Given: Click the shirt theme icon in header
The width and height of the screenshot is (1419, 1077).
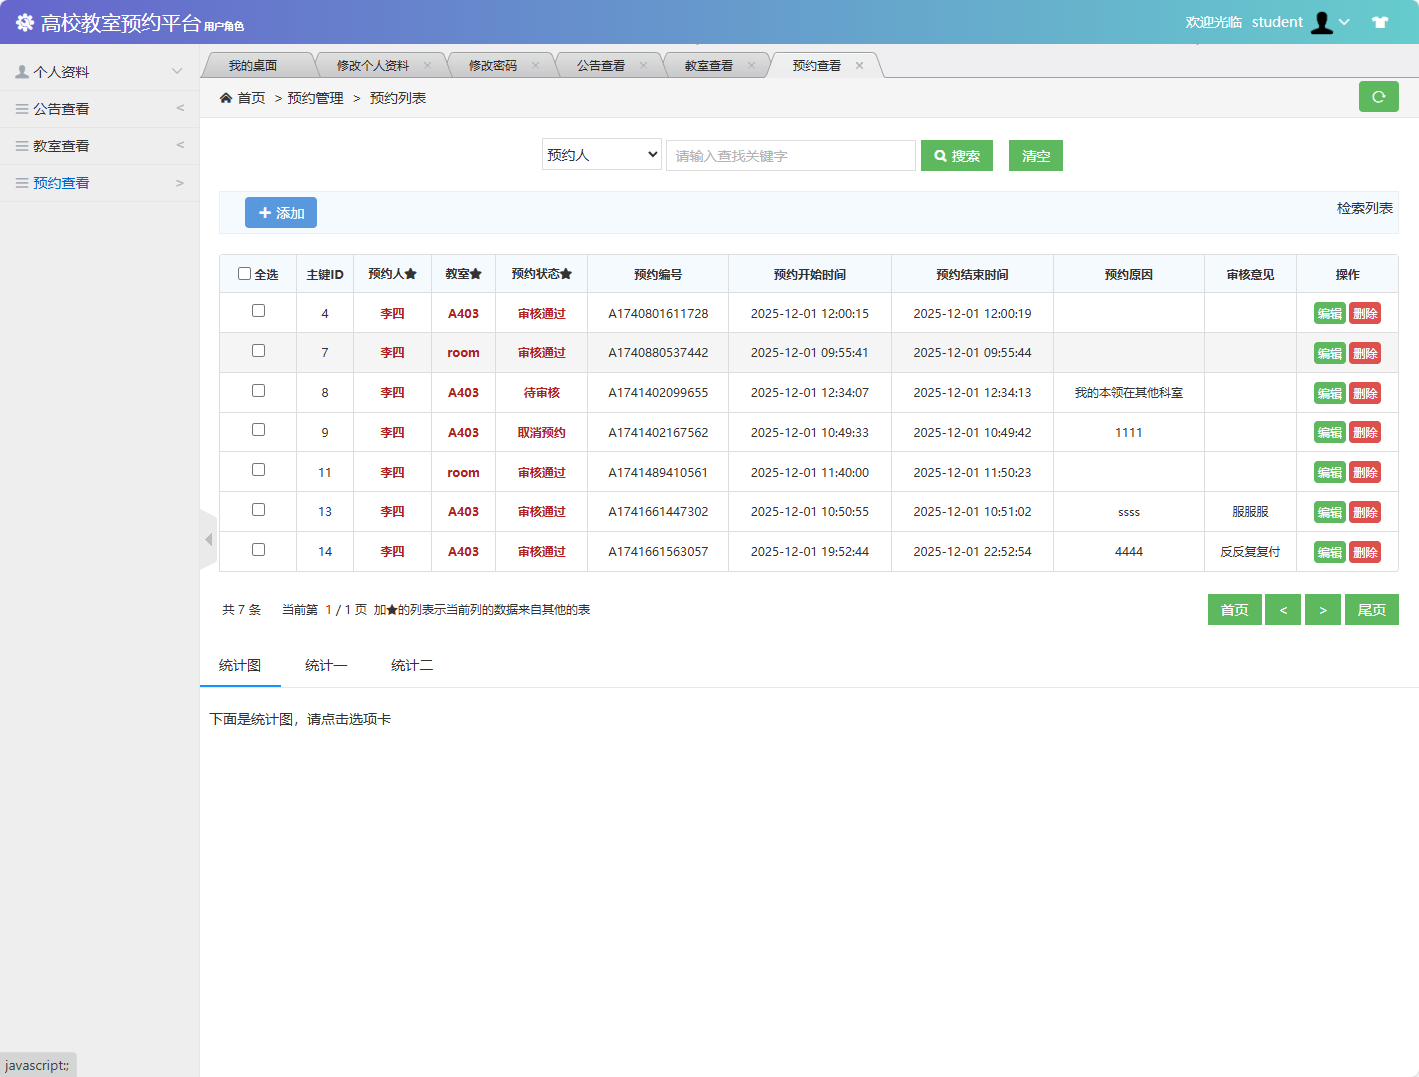Looking at the screenshot, I should pos(1380,22).
